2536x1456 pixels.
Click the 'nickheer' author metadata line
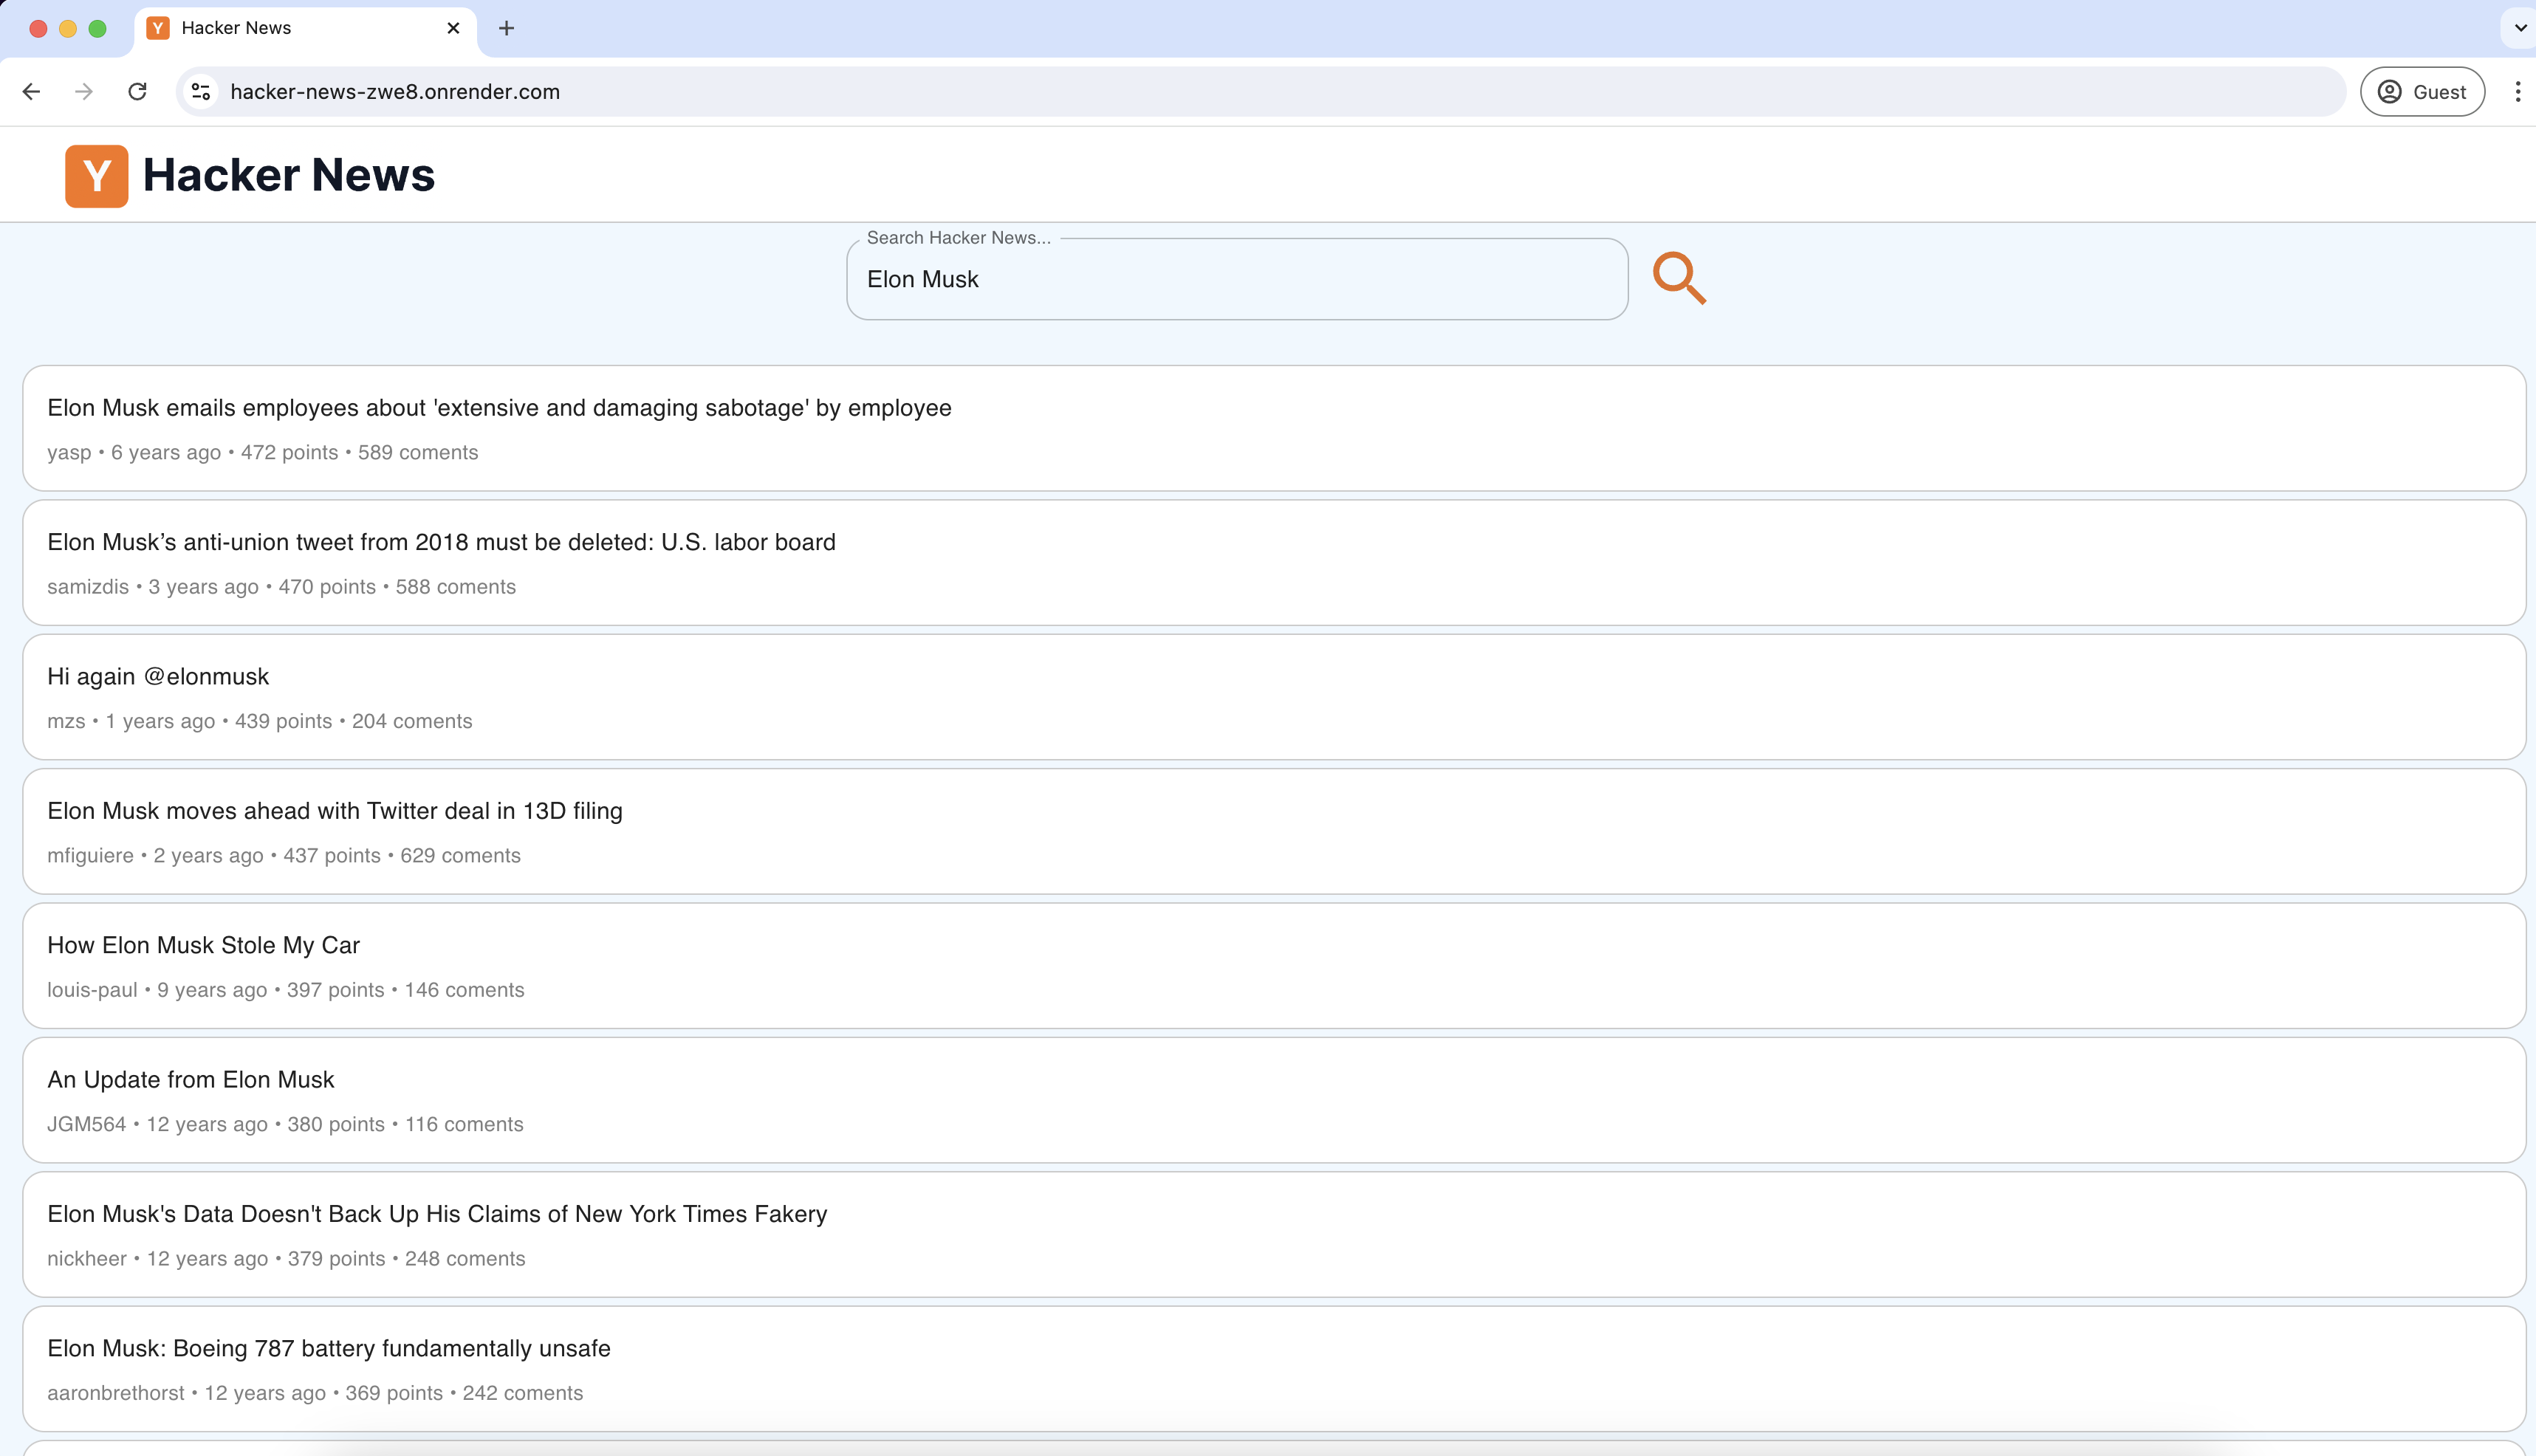pyautogui.click(x=286, y=1259)
